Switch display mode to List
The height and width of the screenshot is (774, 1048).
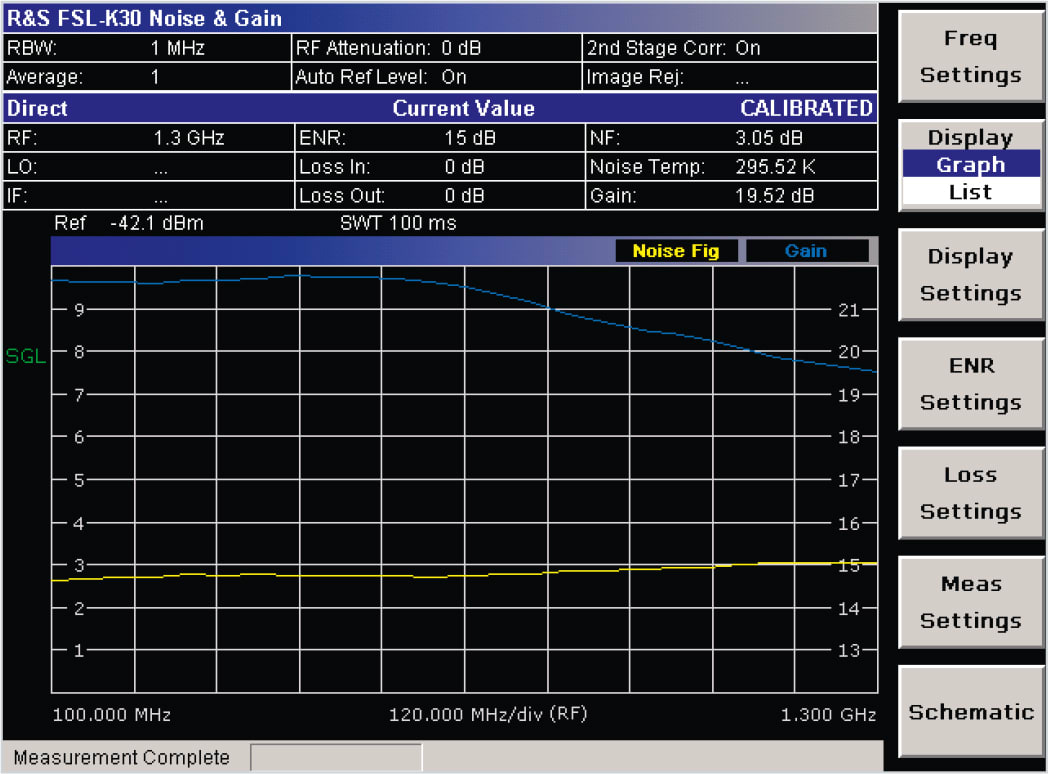point(970,191)
